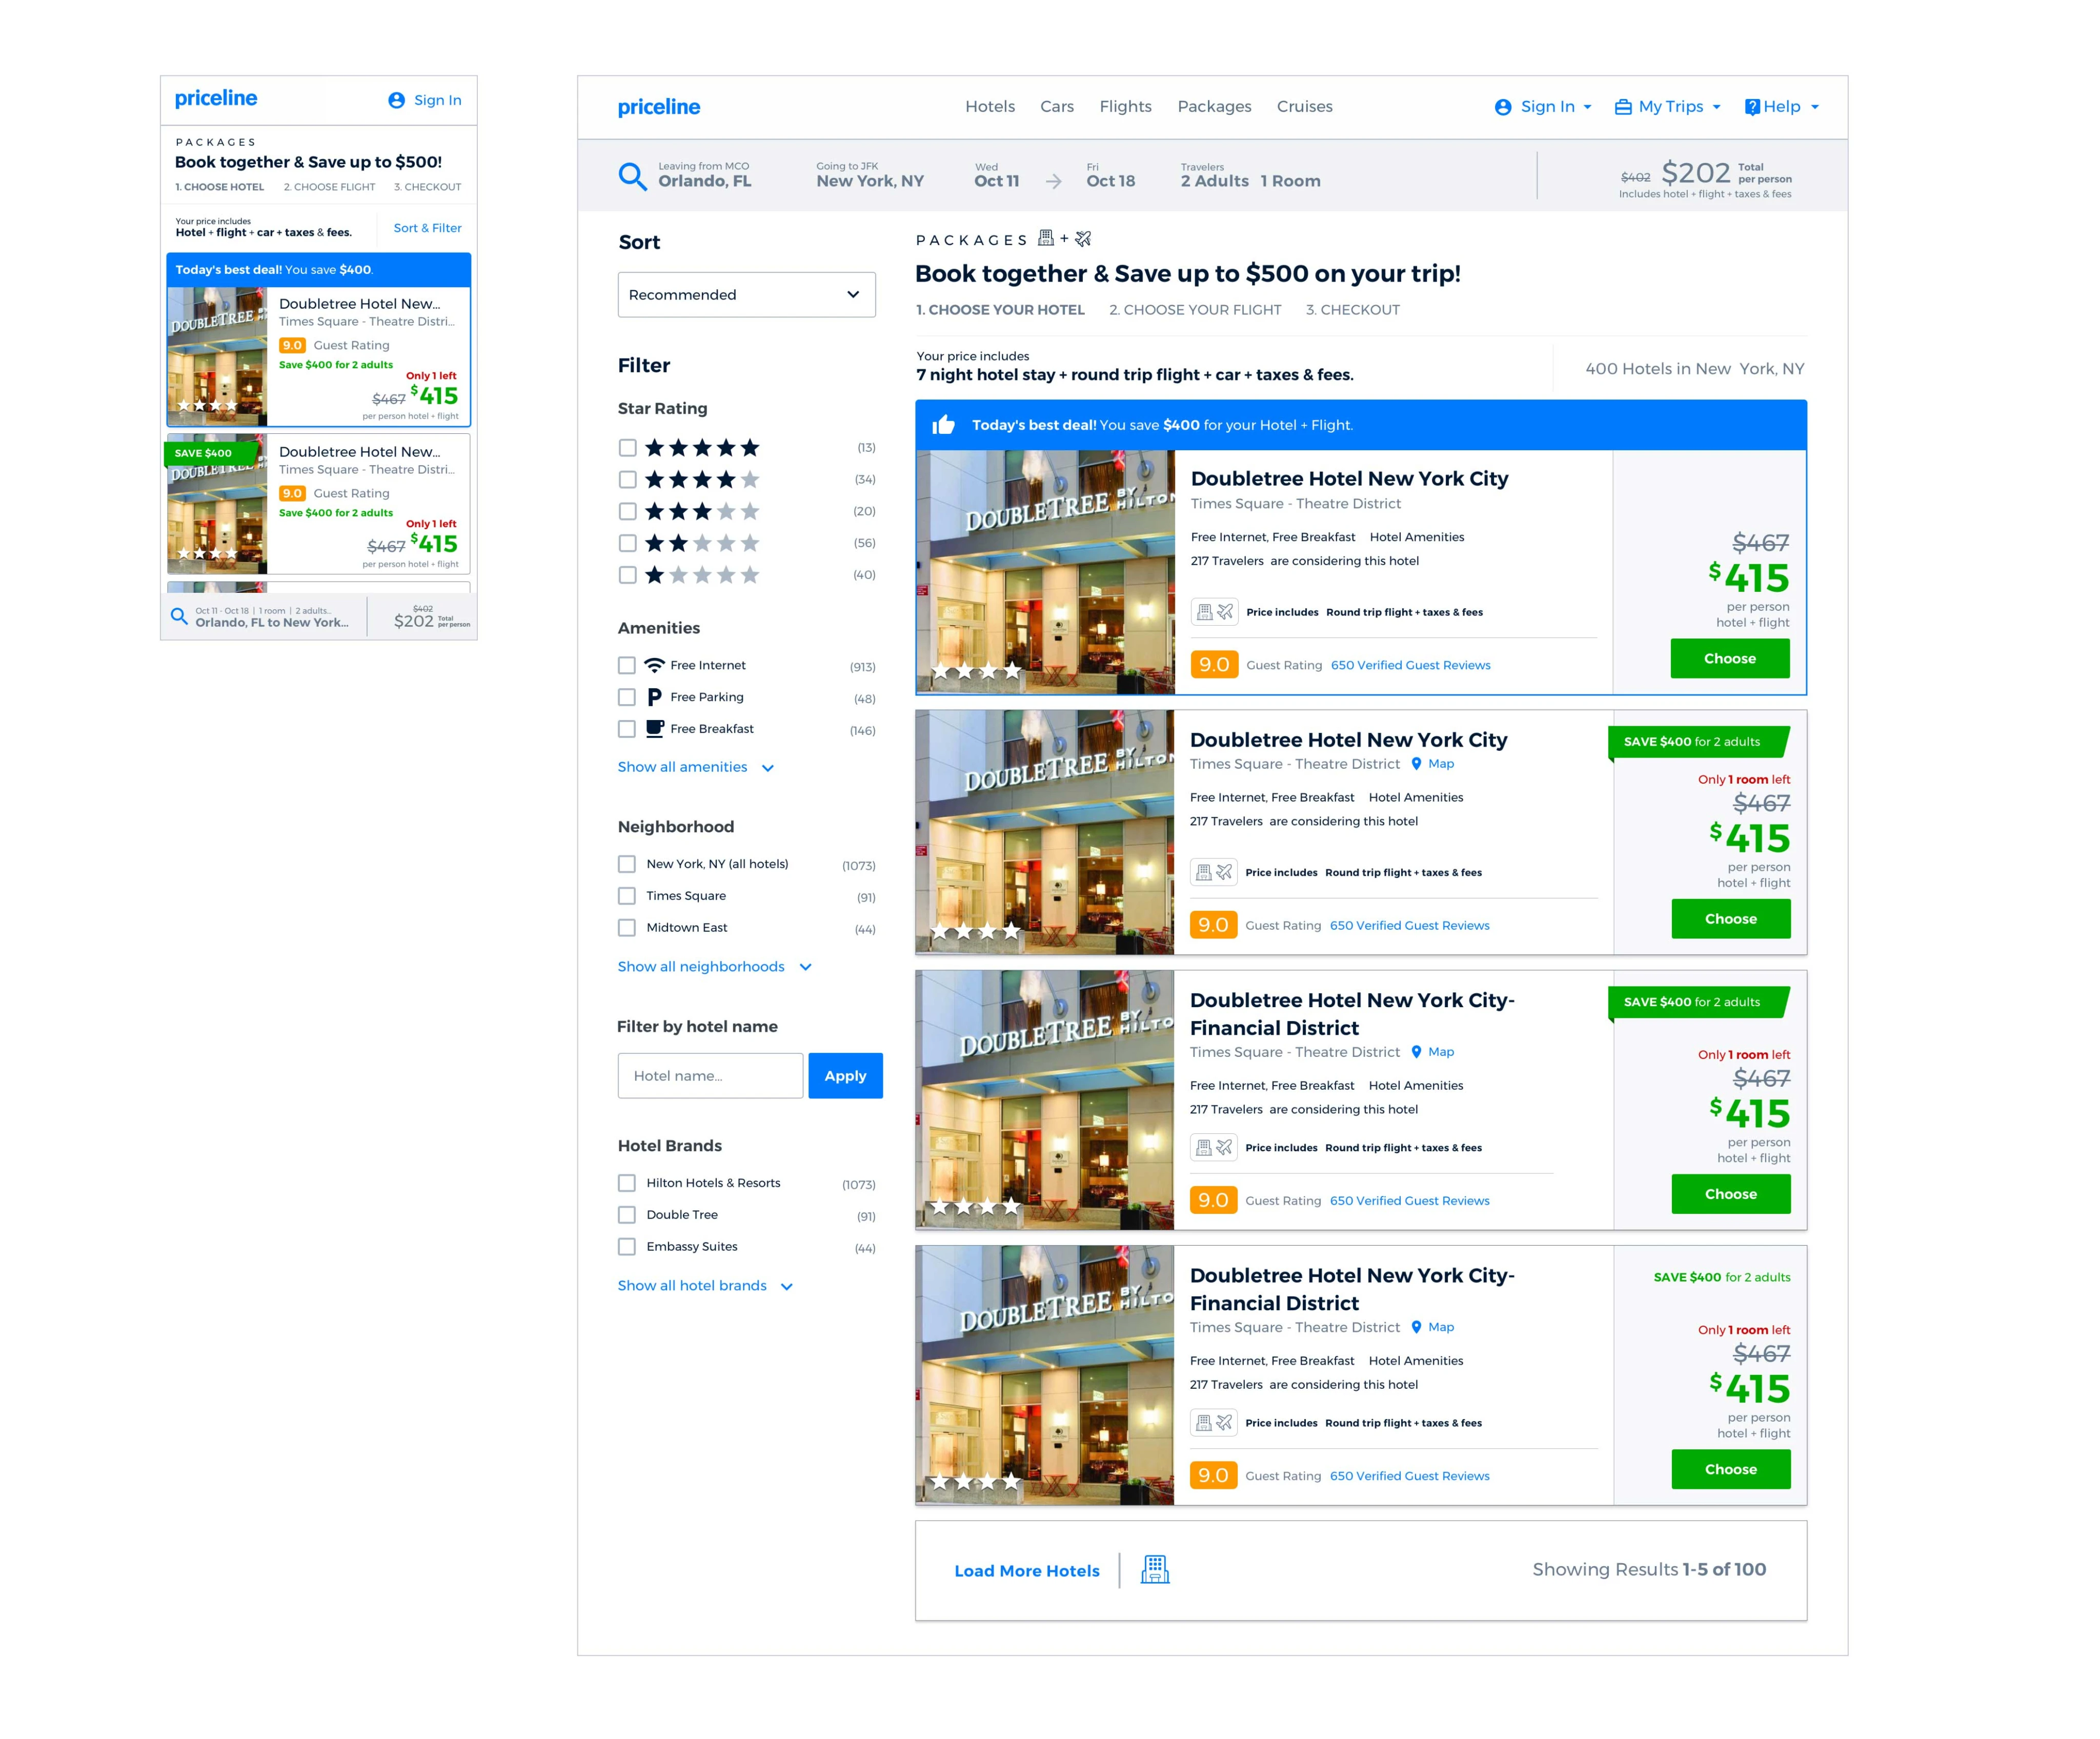
Task: Click the Going to New York, NY field
Action: click(870, 175)
